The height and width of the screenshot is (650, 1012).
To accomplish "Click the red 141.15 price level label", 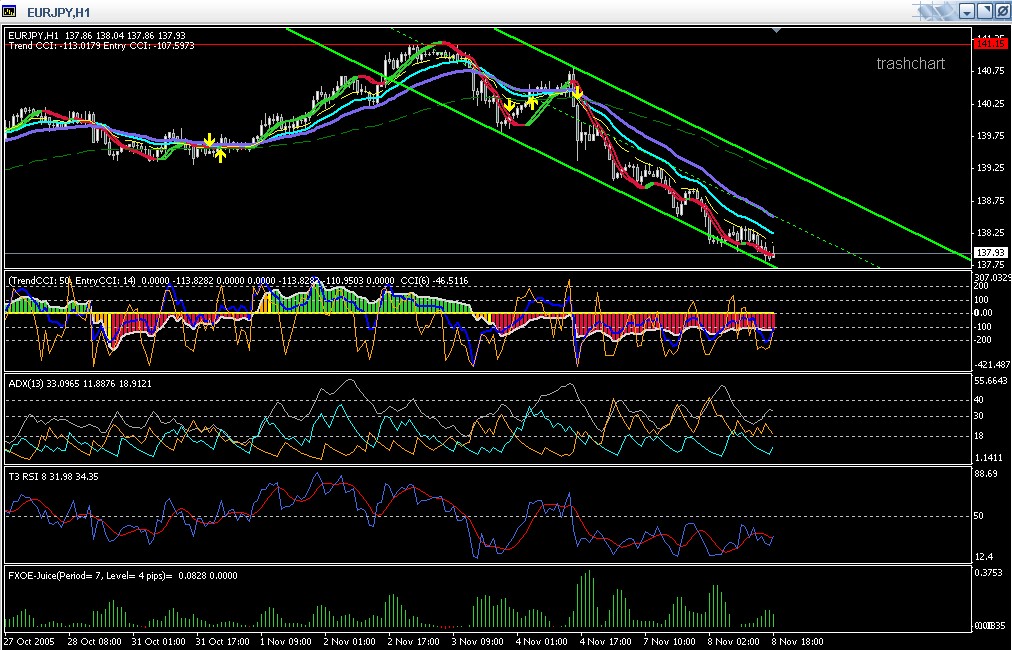I will click(x=991, y=44).
